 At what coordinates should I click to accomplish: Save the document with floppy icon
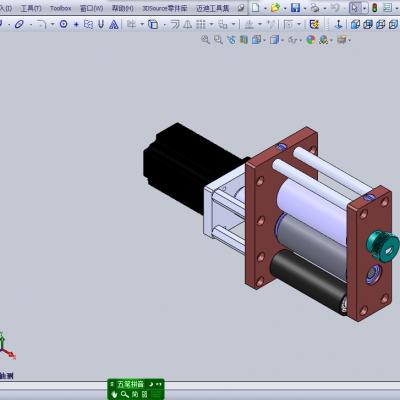coord(295,8)
